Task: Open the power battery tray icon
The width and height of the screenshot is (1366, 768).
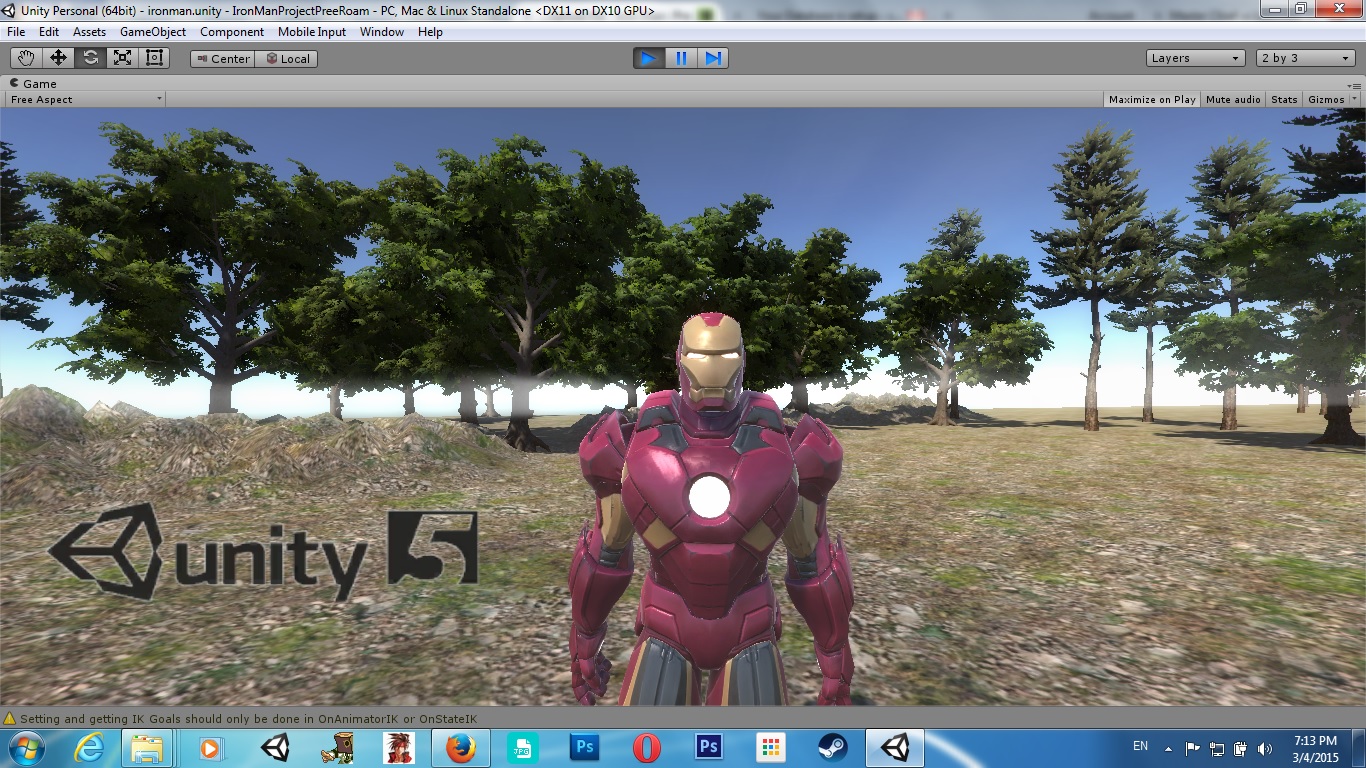Action: click(1241, 747)
